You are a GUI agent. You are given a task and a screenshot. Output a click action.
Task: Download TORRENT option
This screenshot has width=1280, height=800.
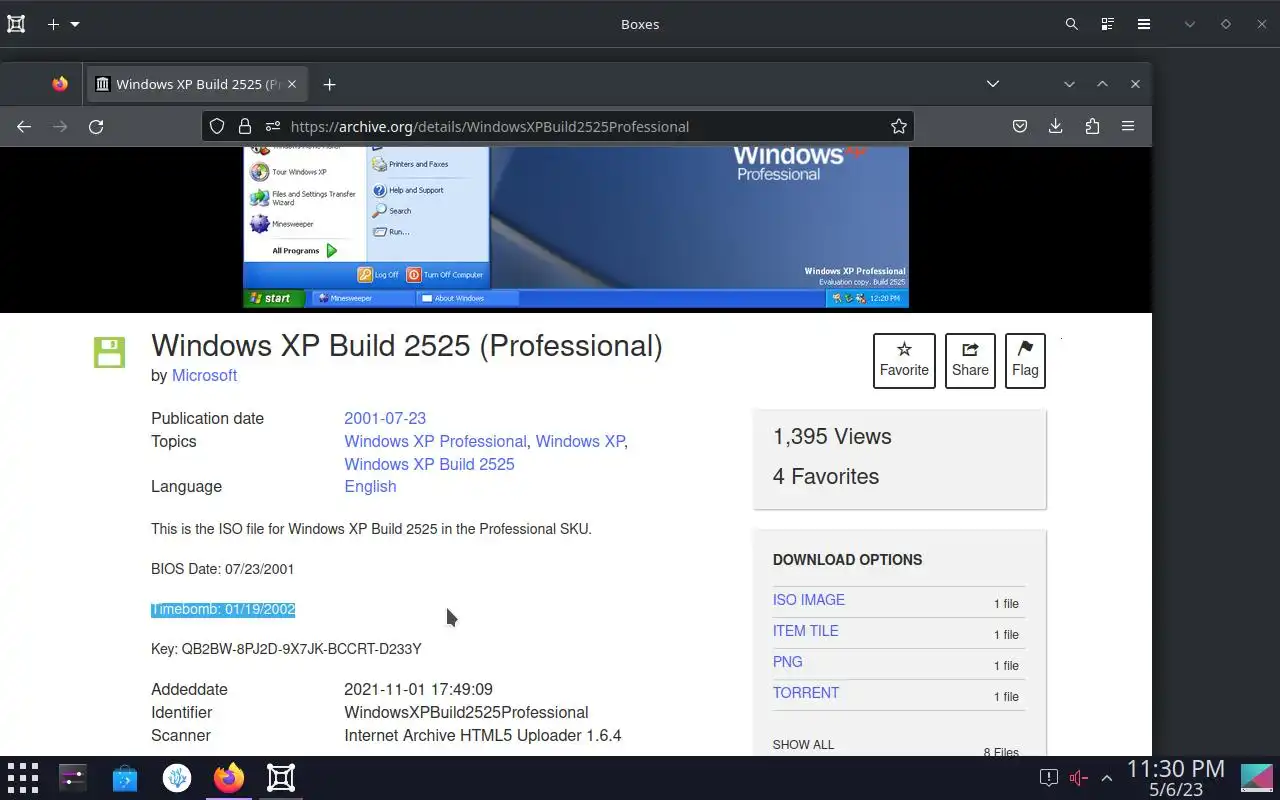coord(805,693)
